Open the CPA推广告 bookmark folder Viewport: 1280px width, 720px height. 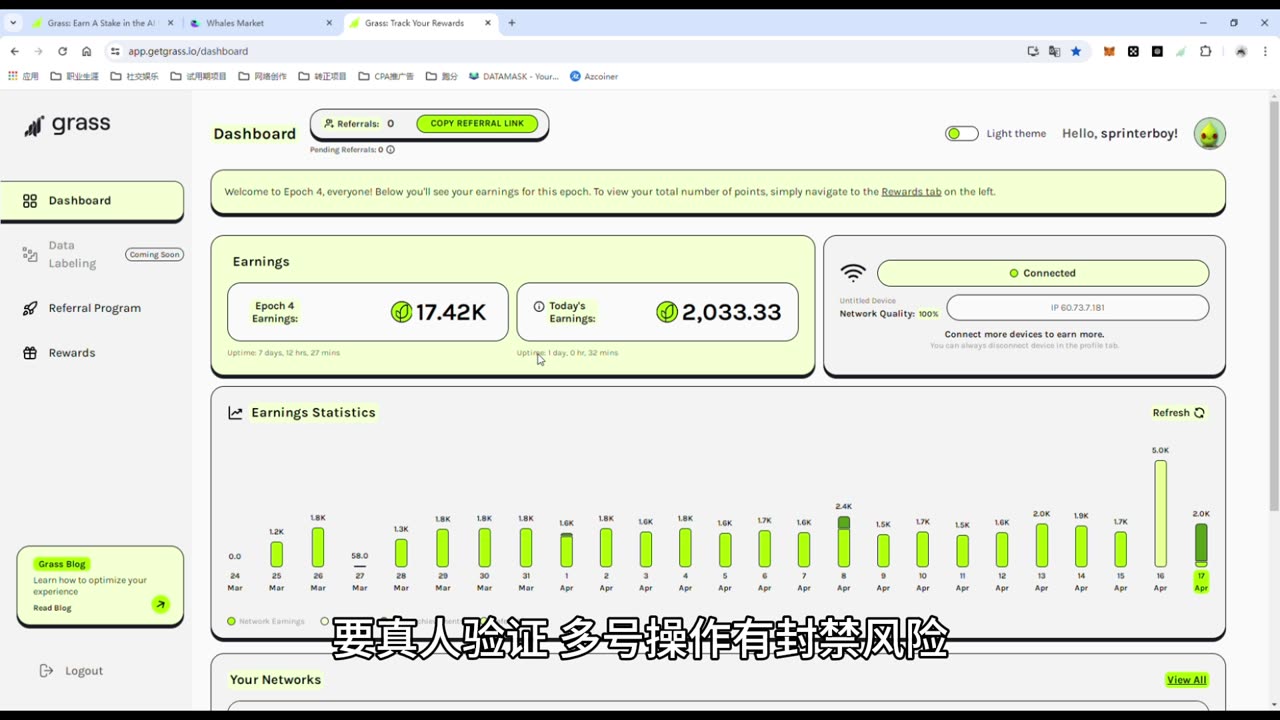[x=385, y=76]
